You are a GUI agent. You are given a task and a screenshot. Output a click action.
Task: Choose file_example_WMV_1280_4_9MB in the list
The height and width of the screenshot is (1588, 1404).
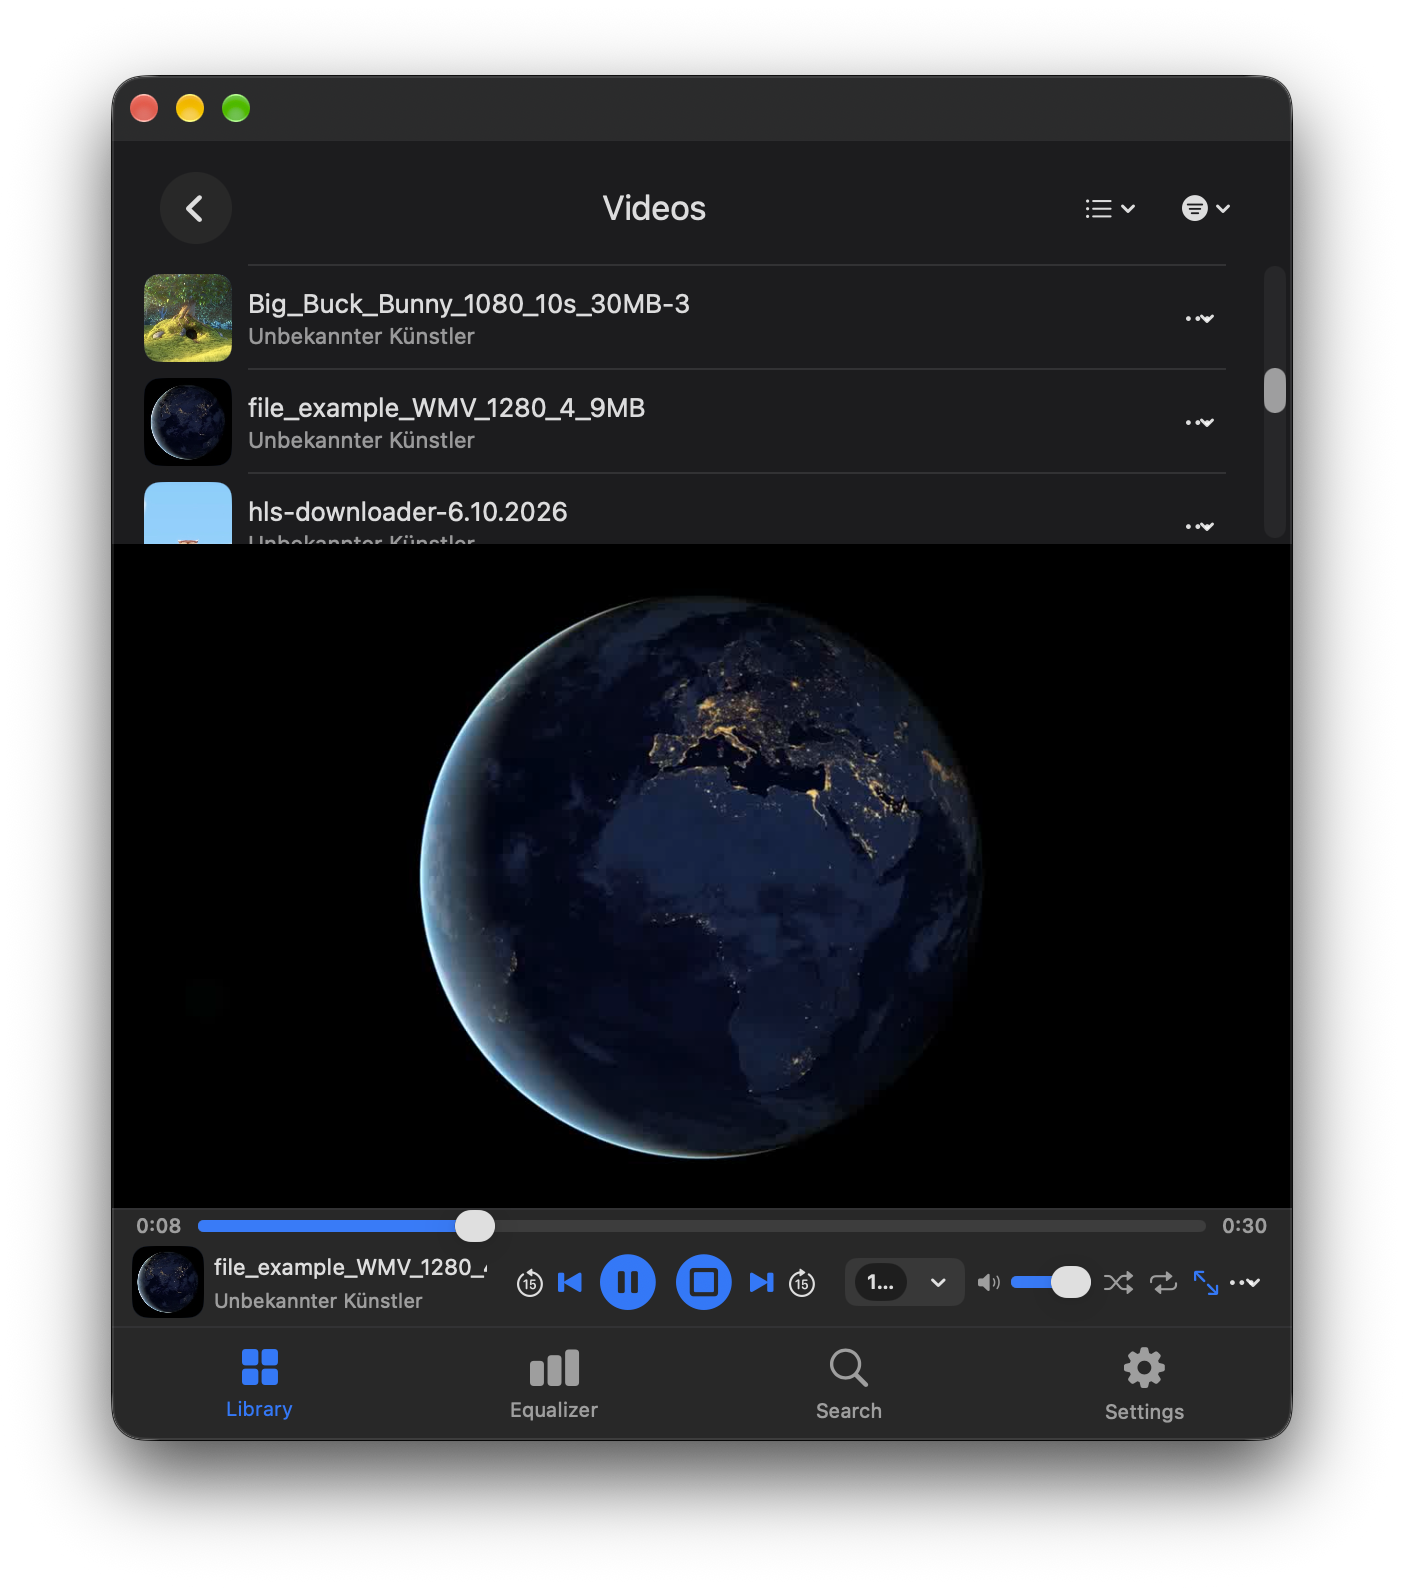coord(446,408)
